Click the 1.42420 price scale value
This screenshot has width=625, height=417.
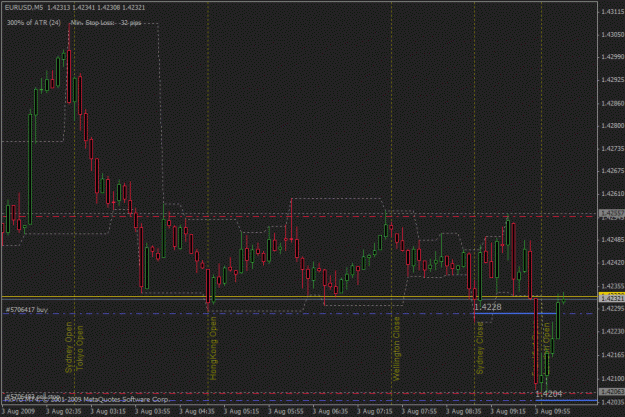pyautogui.click(x=613, y=262)
